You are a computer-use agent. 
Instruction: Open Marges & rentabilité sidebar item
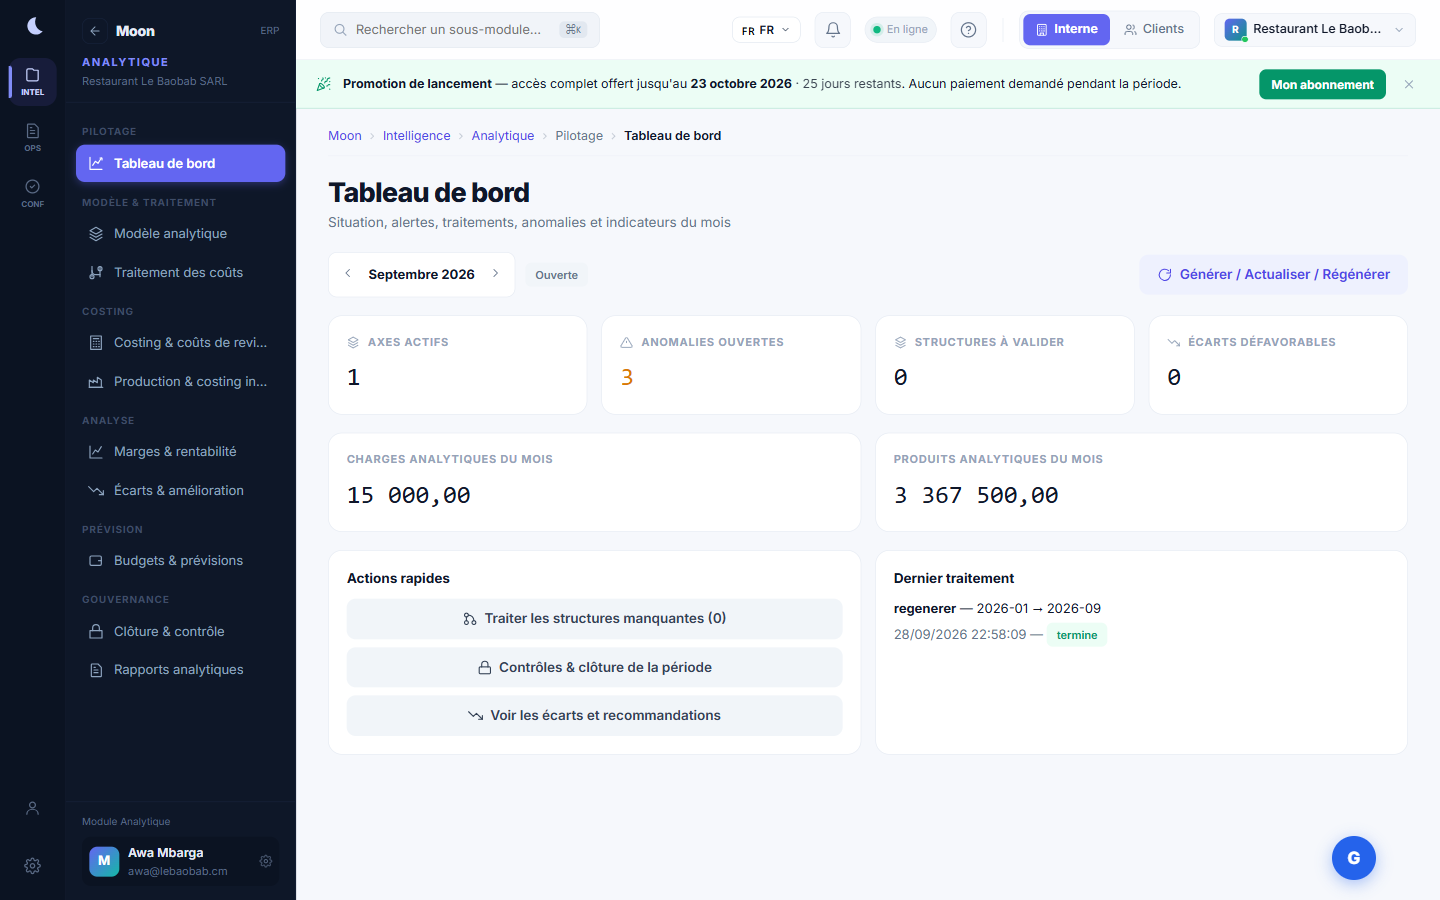pyautogui.click(x=181, y=452)
